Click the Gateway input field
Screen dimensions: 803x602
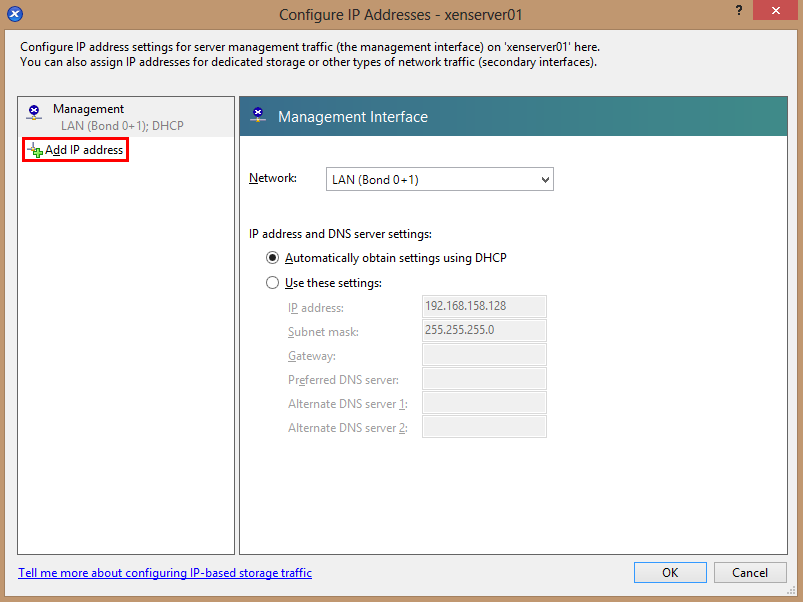point(484,355)
